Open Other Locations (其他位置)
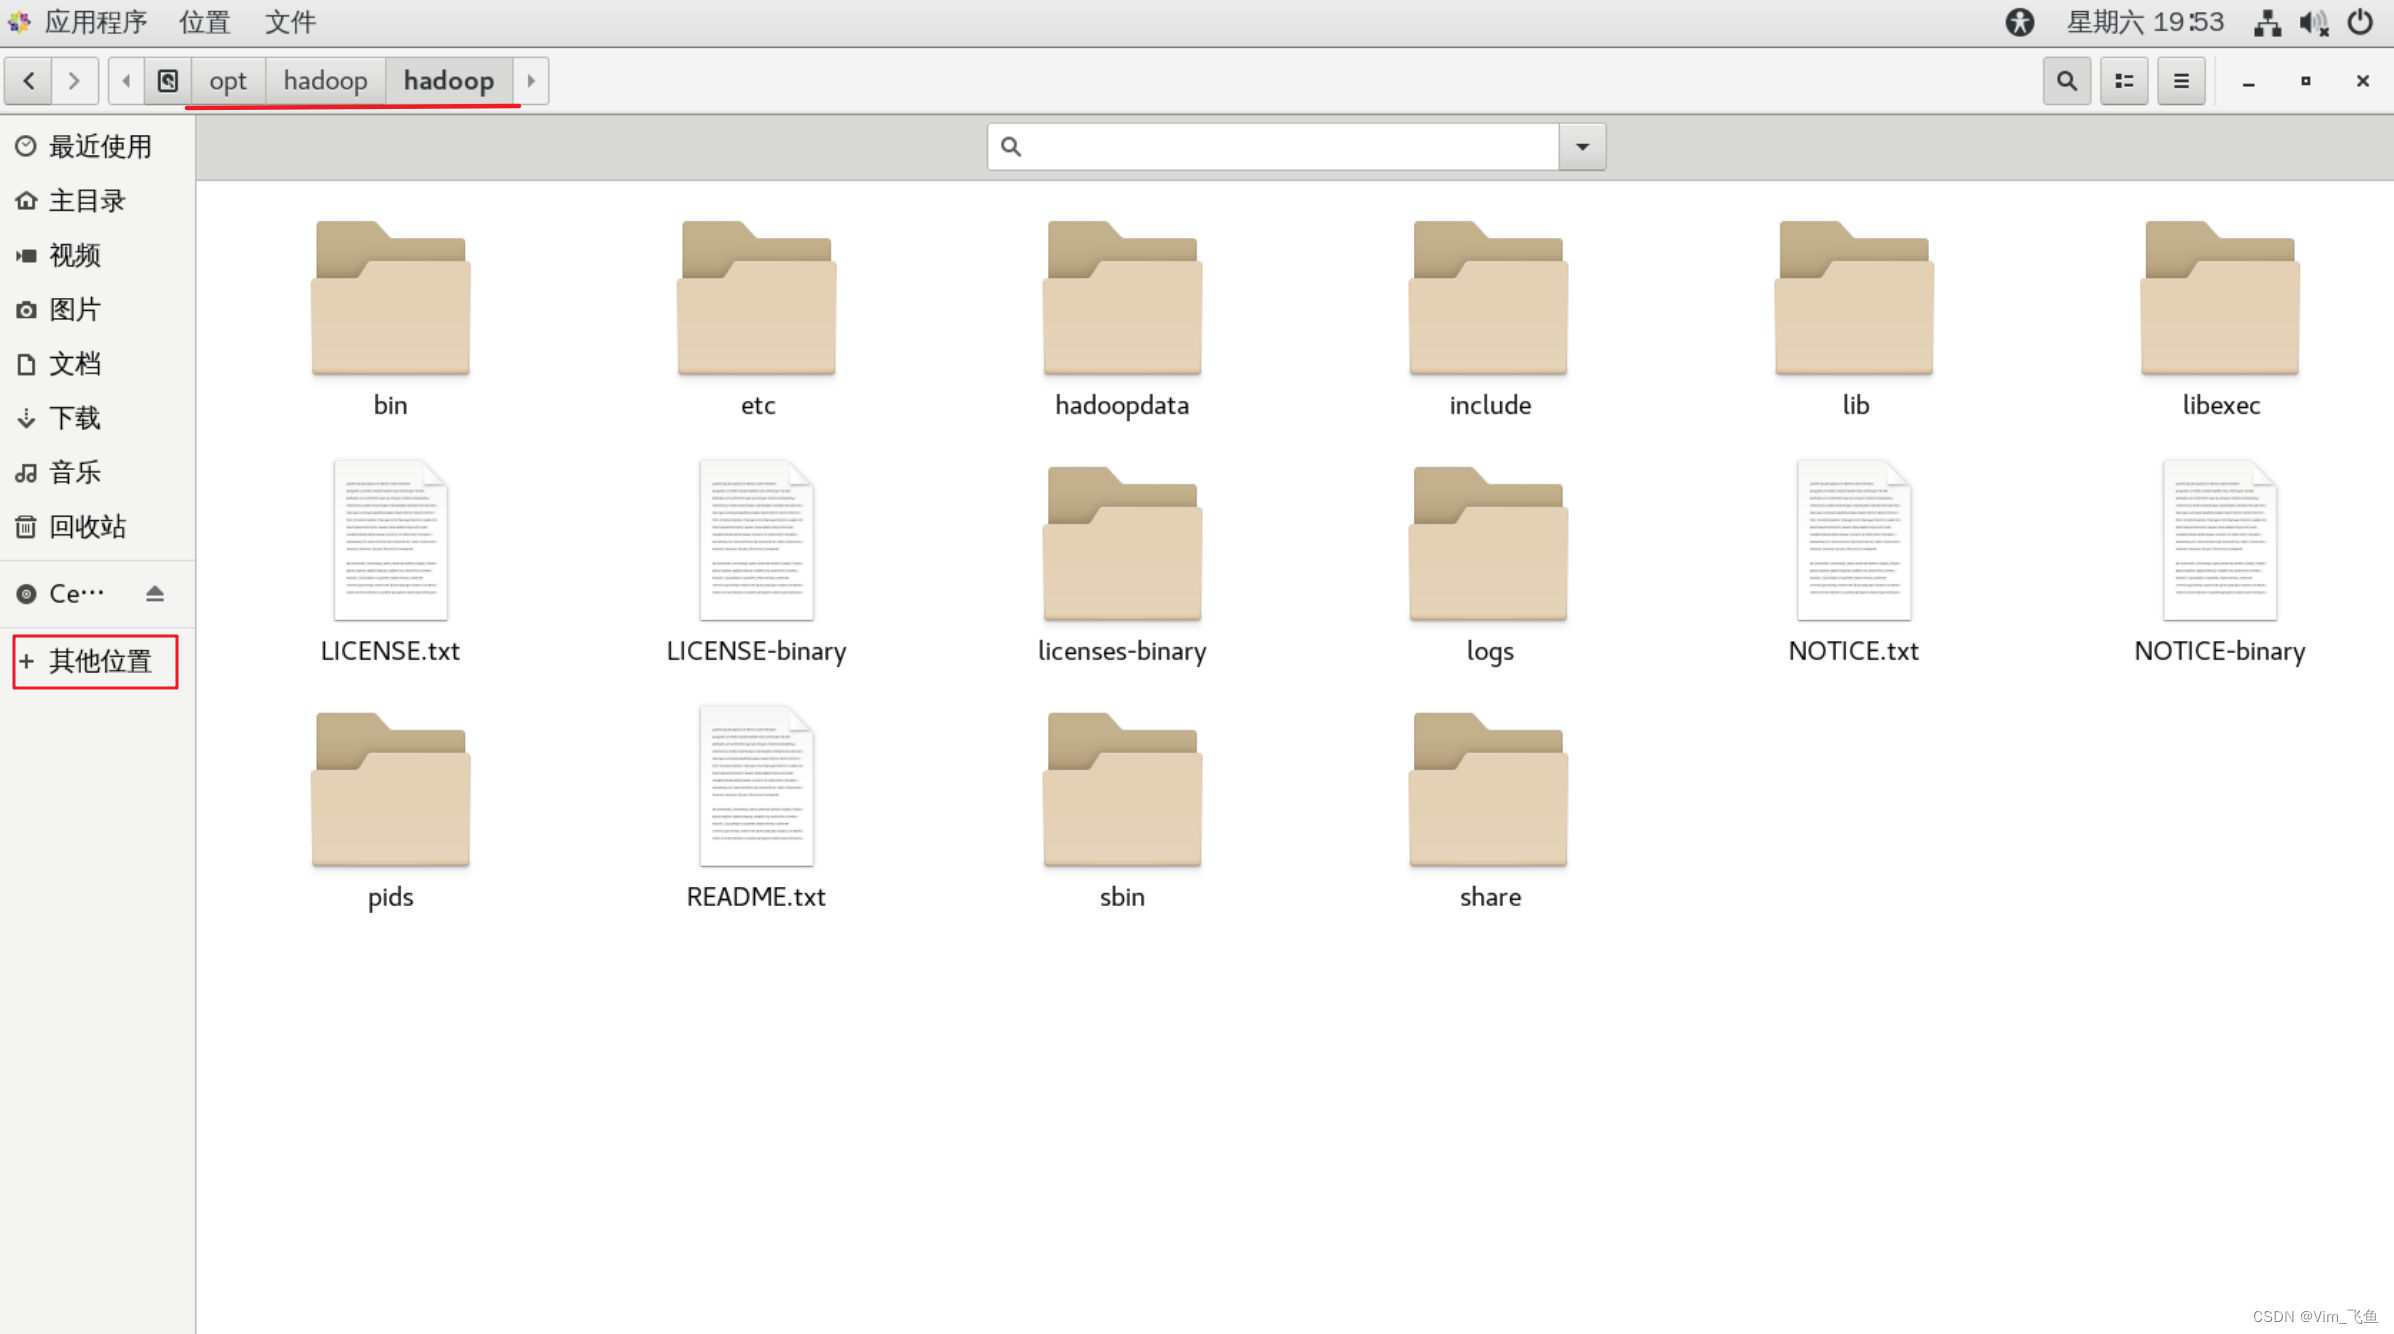The width and height of the screenshot is (2394, 1334). 96,661
